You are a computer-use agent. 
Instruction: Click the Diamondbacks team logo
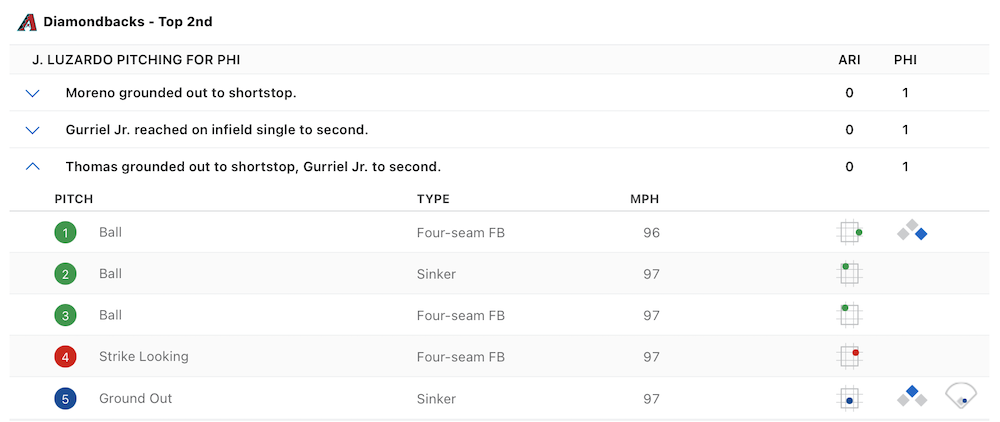[x=28, y=21]
